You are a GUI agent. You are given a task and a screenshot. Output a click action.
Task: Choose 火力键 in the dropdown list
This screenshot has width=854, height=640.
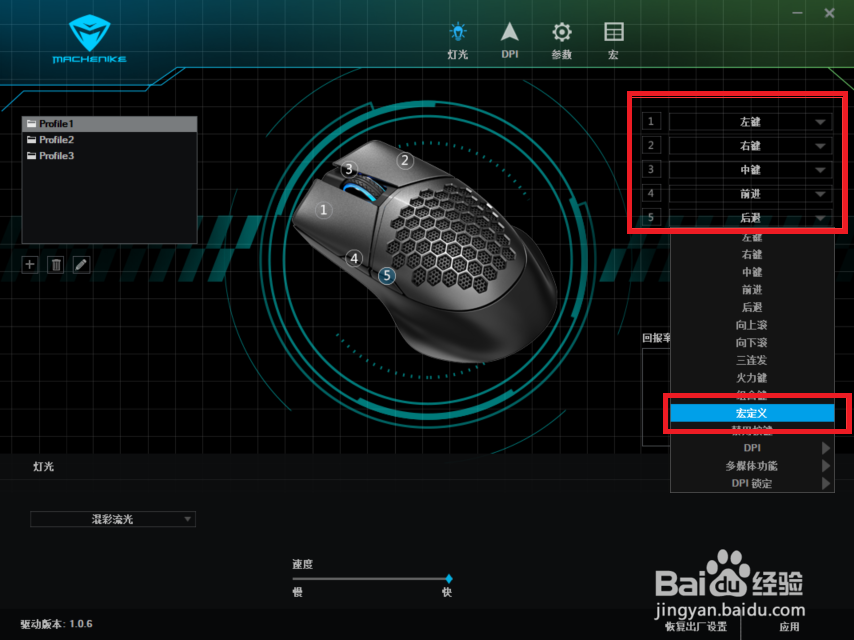pos(752,377)
